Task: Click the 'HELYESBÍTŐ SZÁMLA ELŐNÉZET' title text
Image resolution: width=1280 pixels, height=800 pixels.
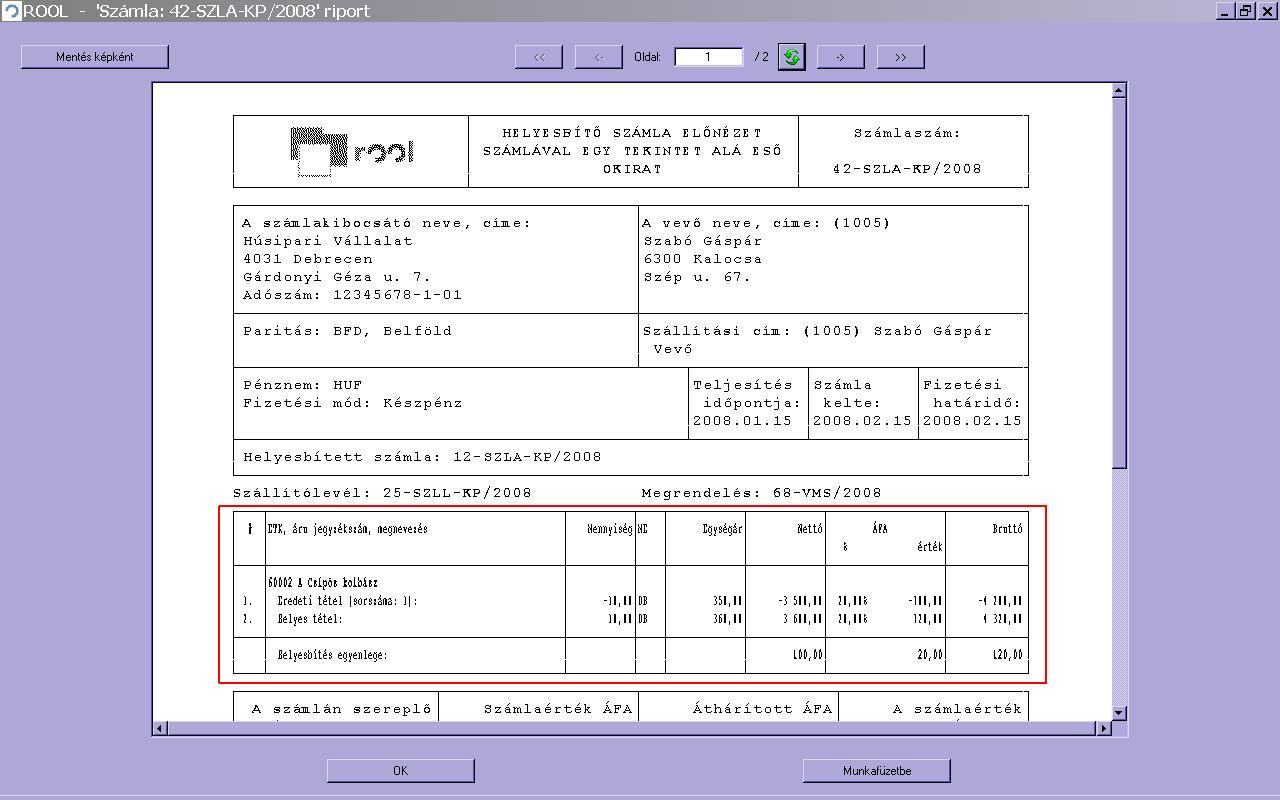Action: [632, 133]
